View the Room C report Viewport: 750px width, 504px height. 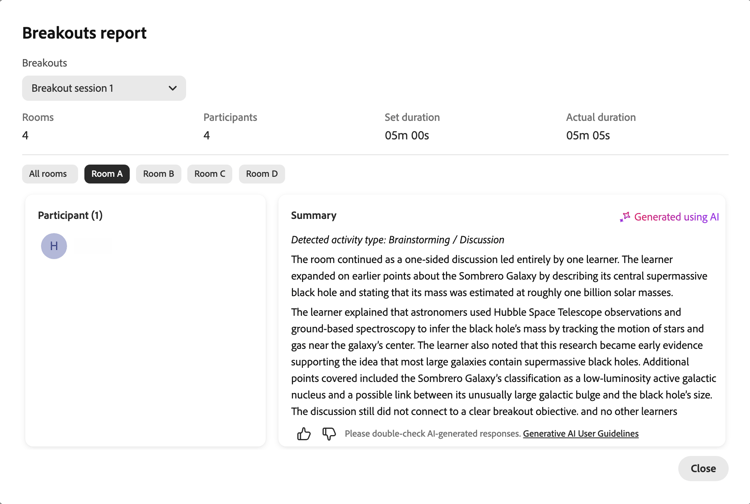[210, 174]
